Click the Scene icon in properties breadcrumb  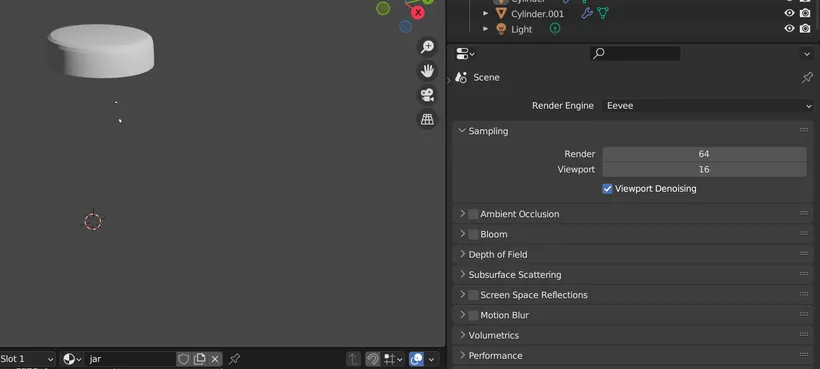click(461, 77)
